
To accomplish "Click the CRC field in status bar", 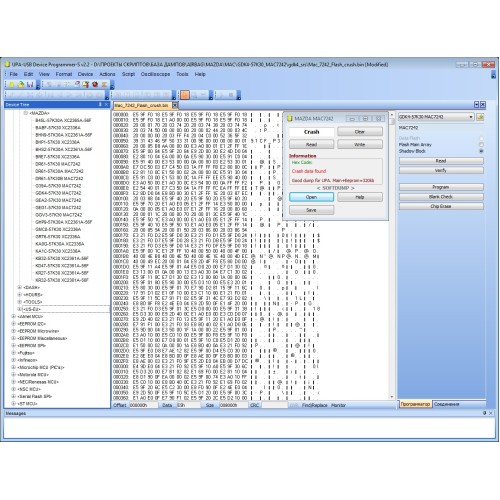I will pos(274,405).
